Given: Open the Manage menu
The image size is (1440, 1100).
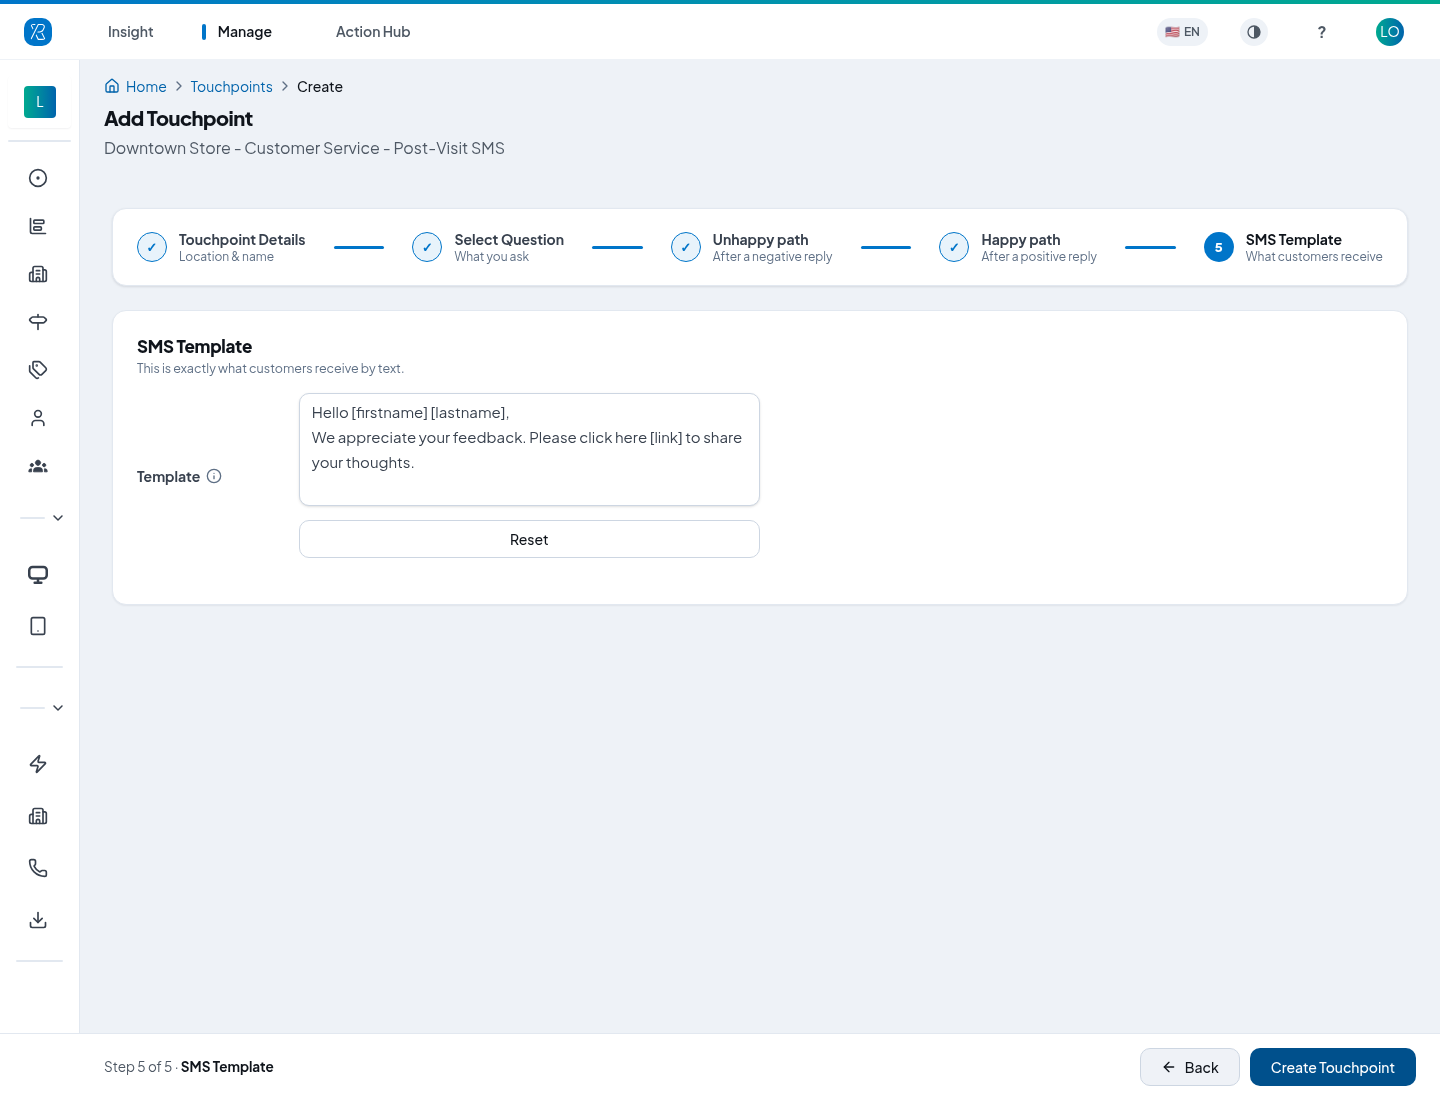Looking at the screenshot, I should (245, 32).
